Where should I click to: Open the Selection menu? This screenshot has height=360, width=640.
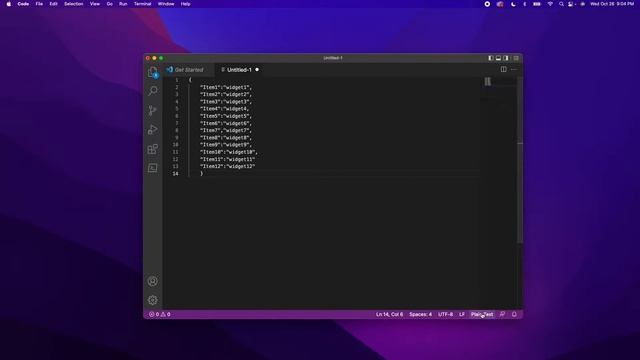(73, 4)
